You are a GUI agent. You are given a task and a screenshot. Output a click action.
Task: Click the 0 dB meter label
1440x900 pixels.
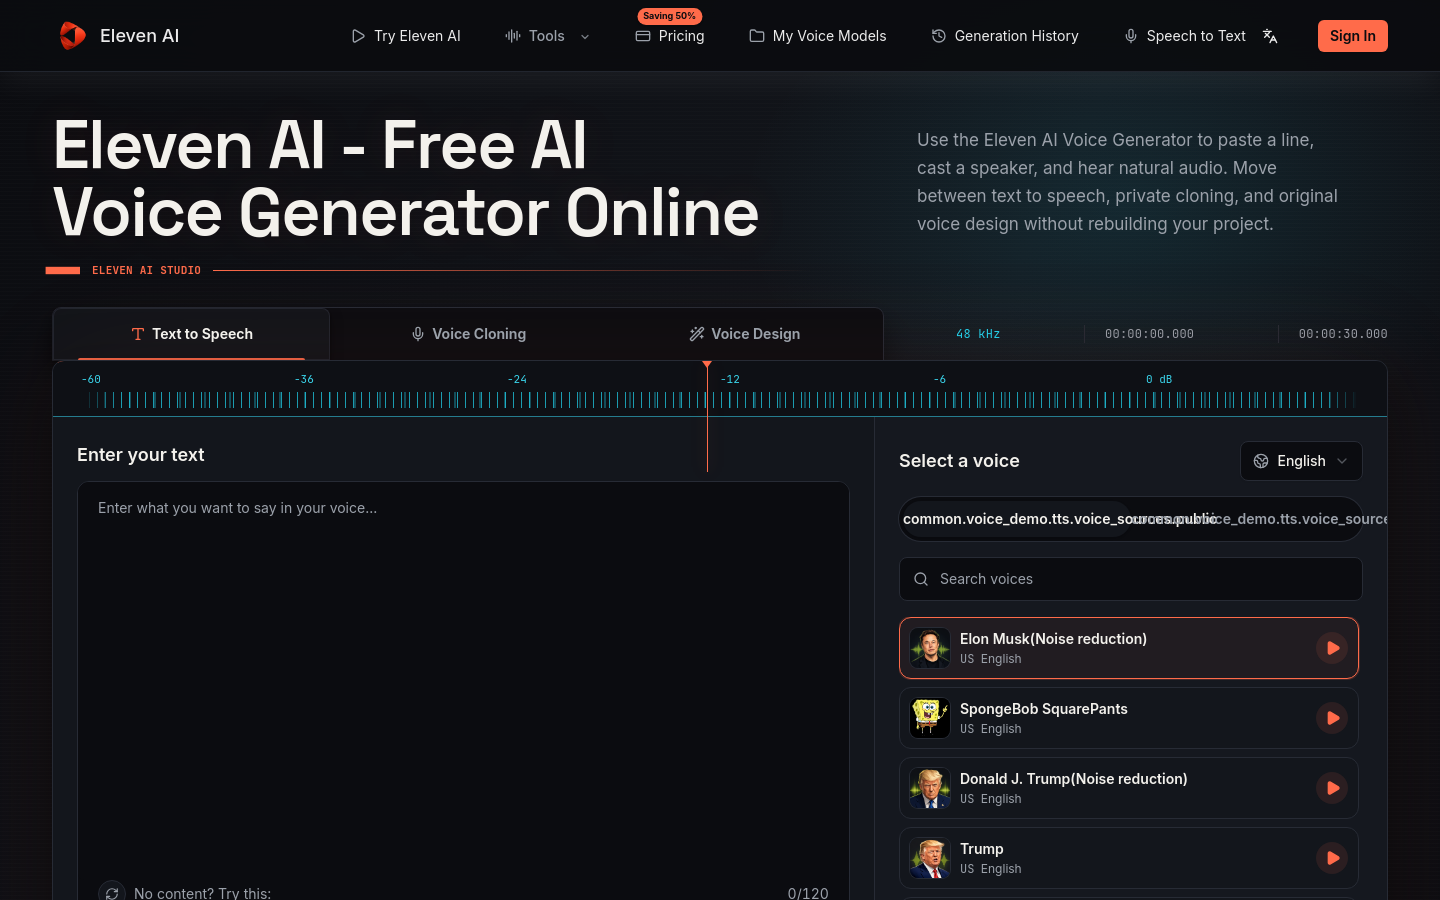click(x=1159, y=380)
